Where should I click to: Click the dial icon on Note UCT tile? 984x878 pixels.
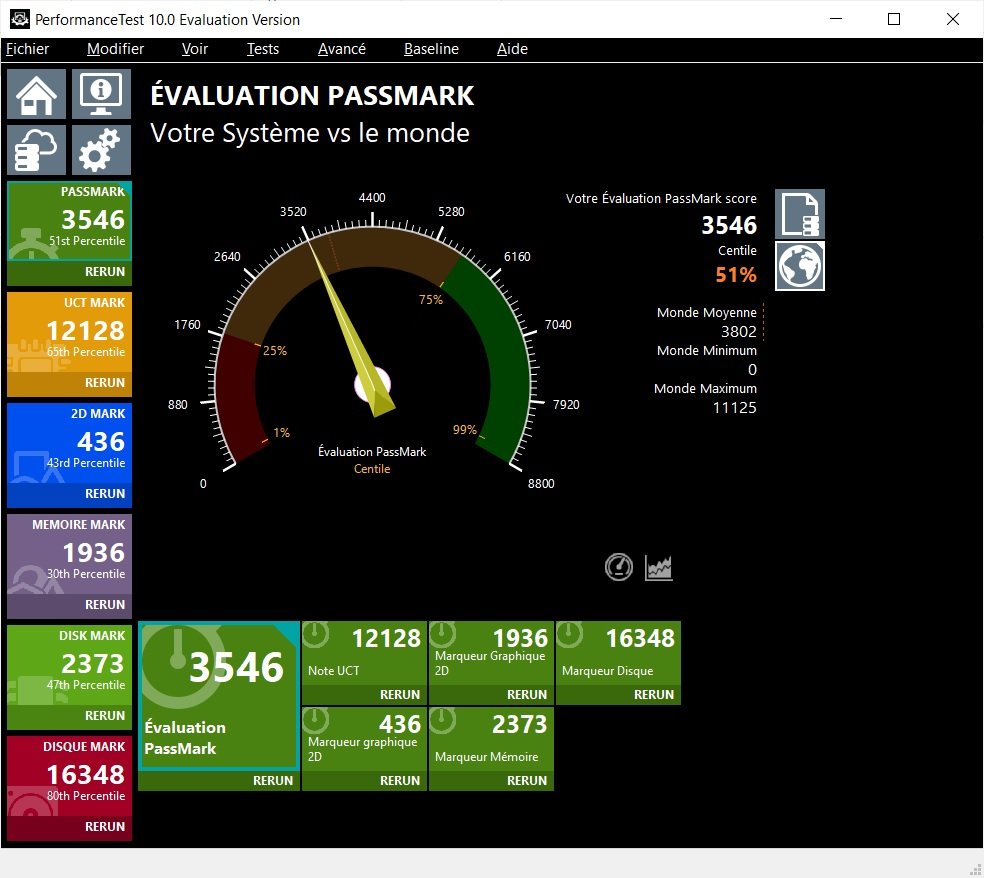316,634
